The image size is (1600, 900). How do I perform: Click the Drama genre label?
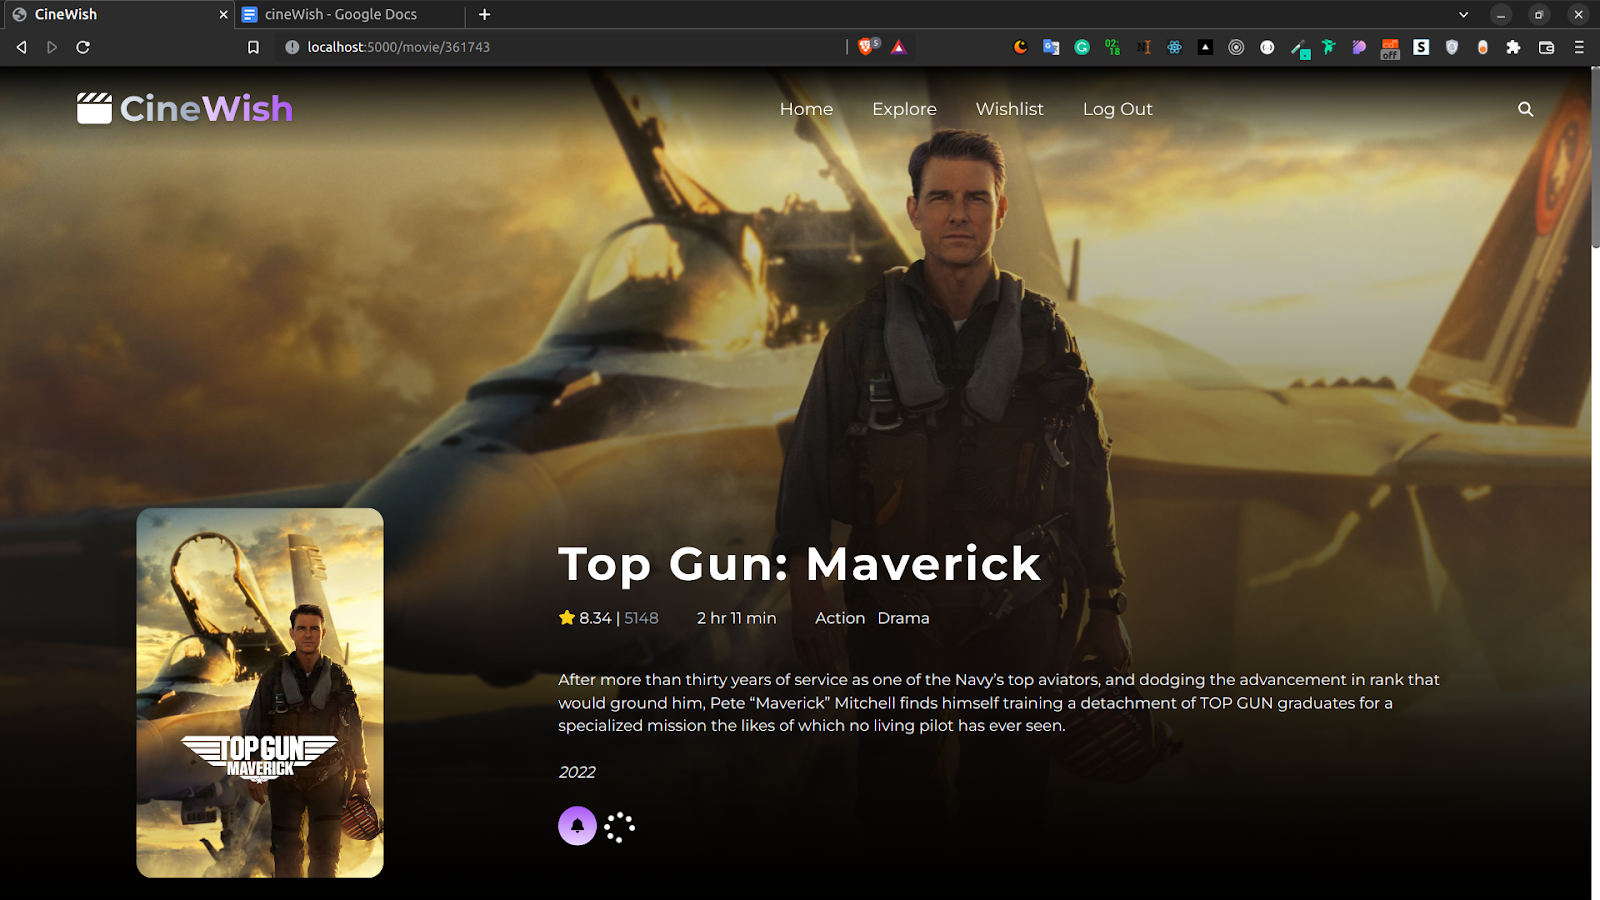(903, 618)
